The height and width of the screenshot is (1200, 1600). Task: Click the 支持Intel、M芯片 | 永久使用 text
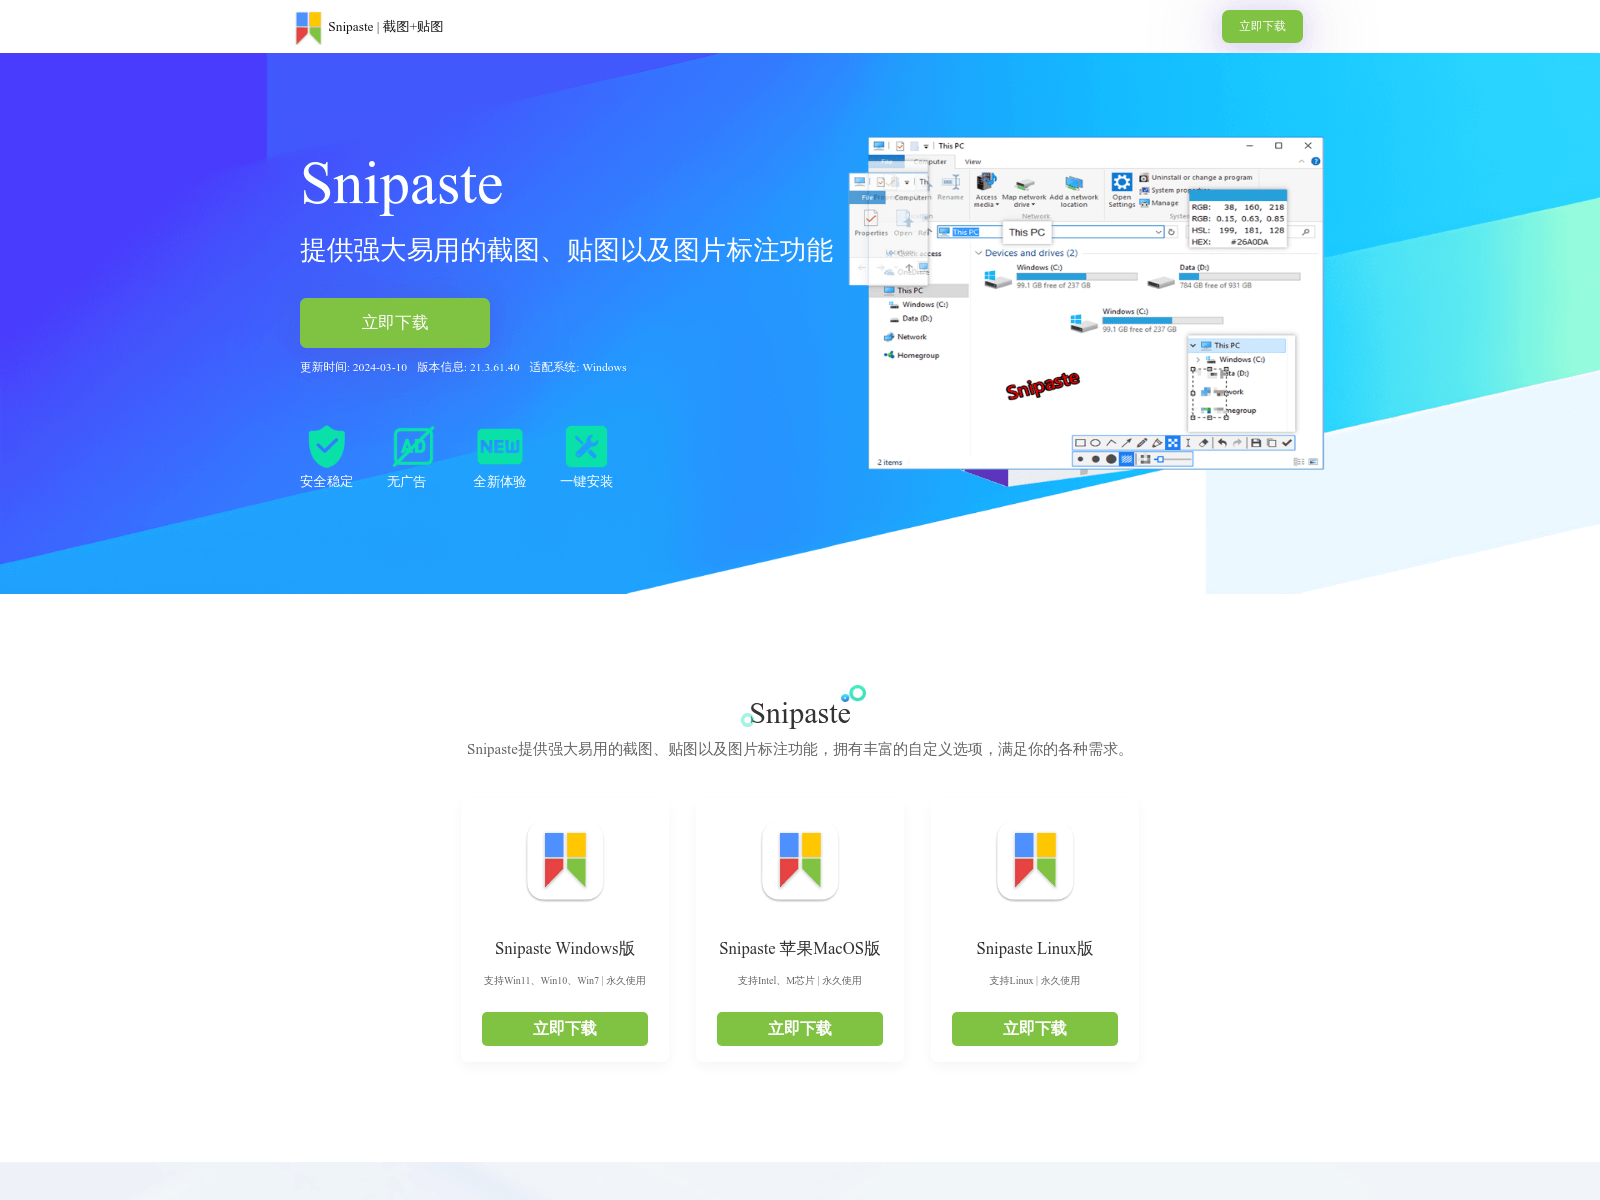click(800, 981)
